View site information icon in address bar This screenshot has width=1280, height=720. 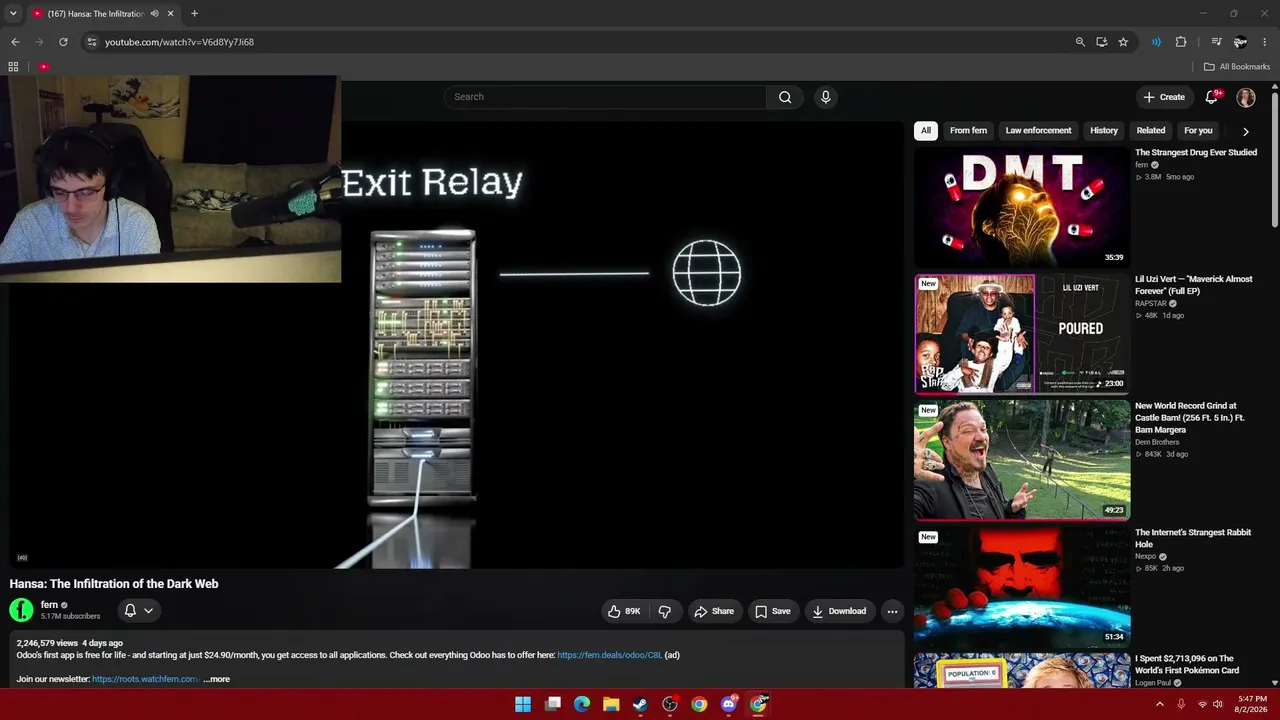[x=91, y=42]
